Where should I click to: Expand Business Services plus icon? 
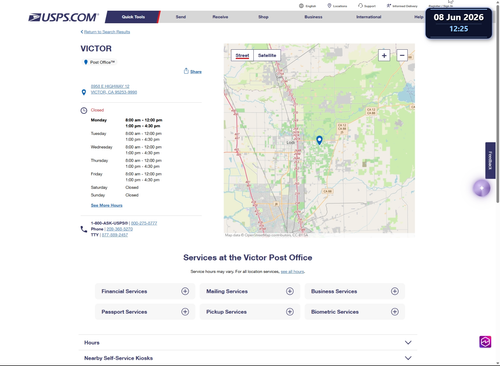tap(395, 291)
